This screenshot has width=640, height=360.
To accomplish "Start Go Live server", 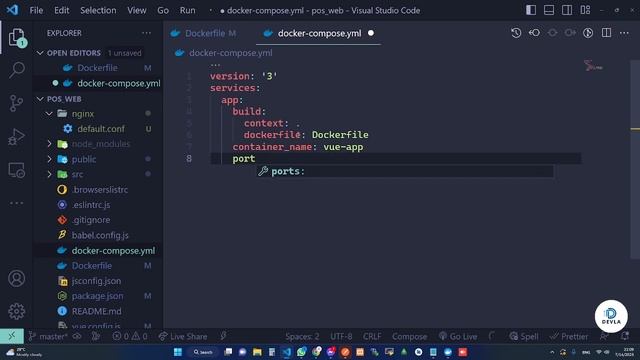I will 458,336.
